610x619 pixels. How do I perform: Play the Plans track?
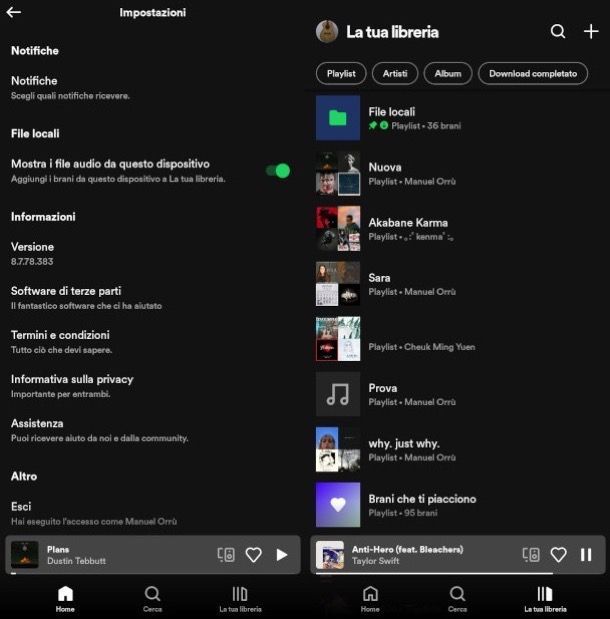(282, 555)
